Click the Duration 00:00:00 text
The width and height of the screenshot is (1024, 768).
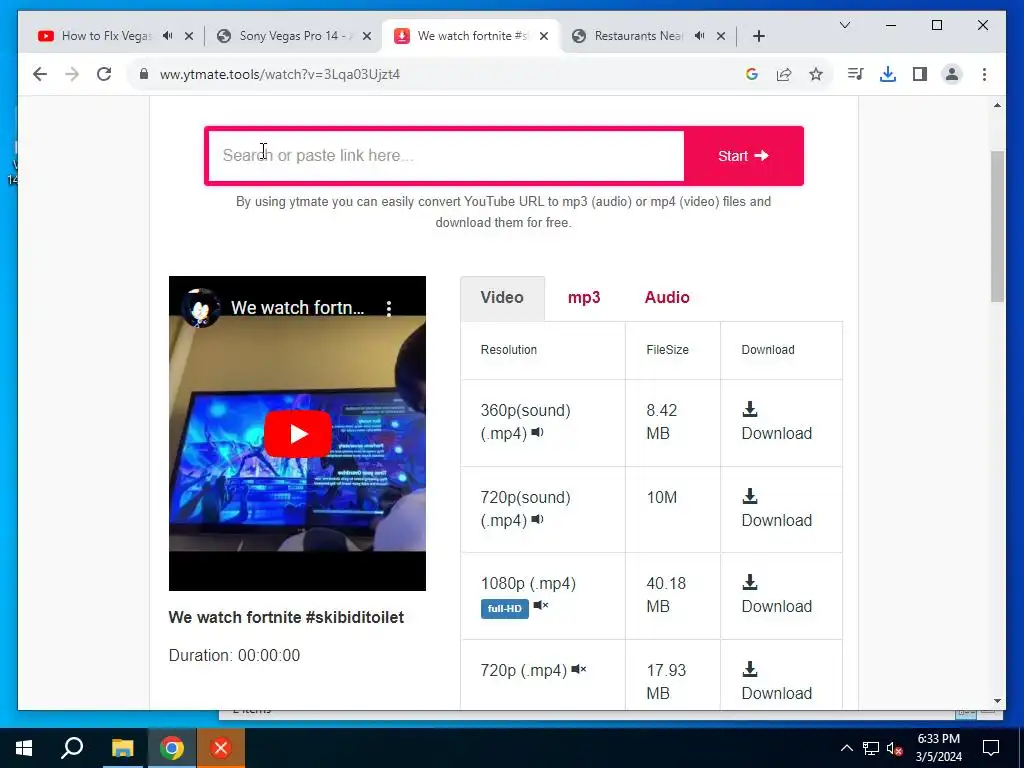[x=234, y=656]
